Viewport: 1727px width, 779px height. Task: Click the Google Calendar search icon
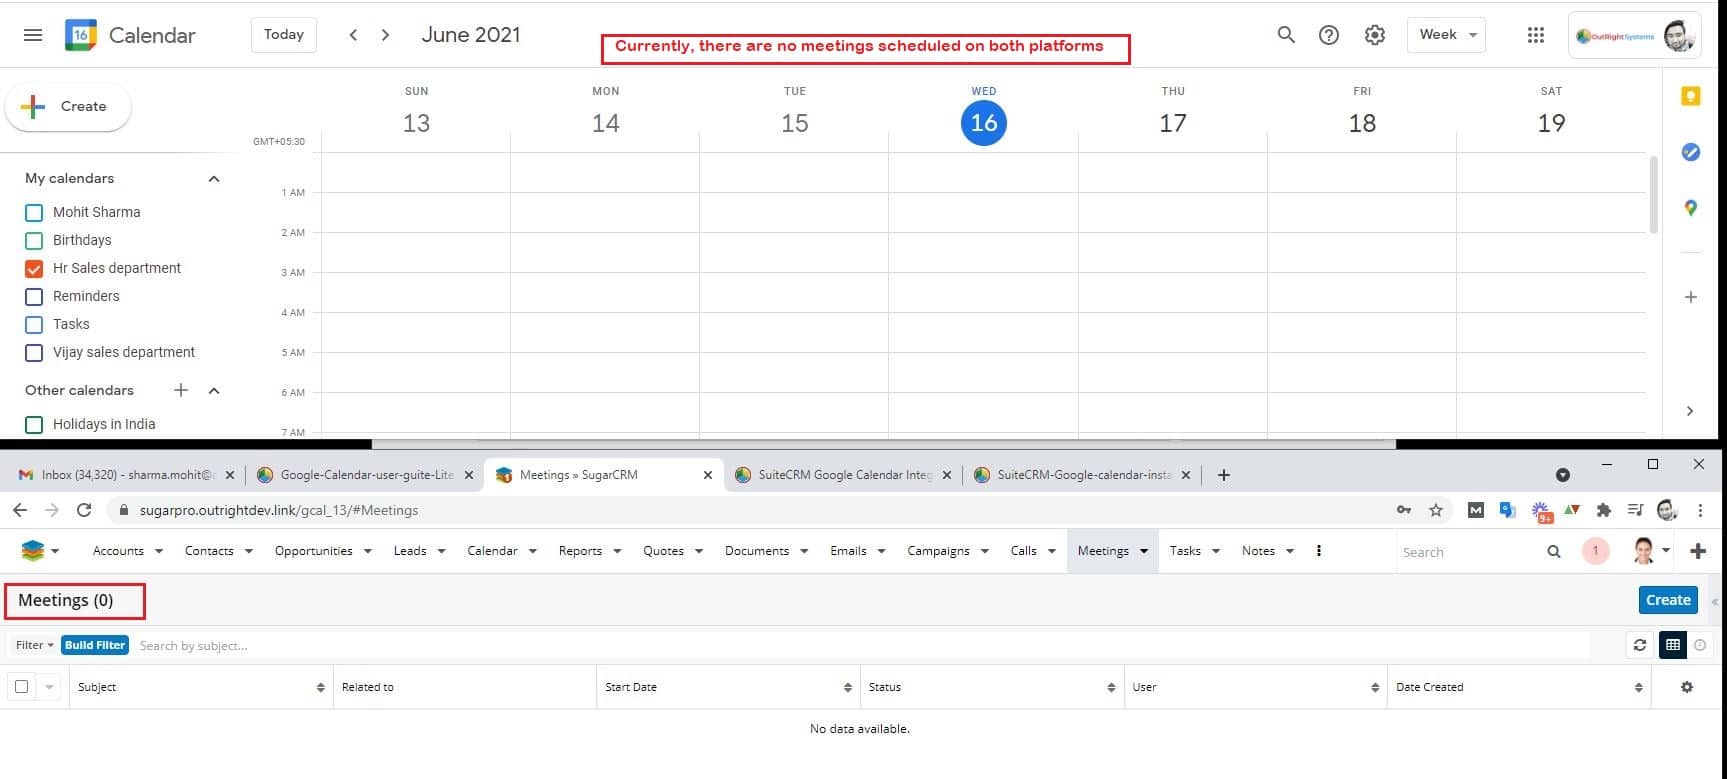(x=1286, y=35)
